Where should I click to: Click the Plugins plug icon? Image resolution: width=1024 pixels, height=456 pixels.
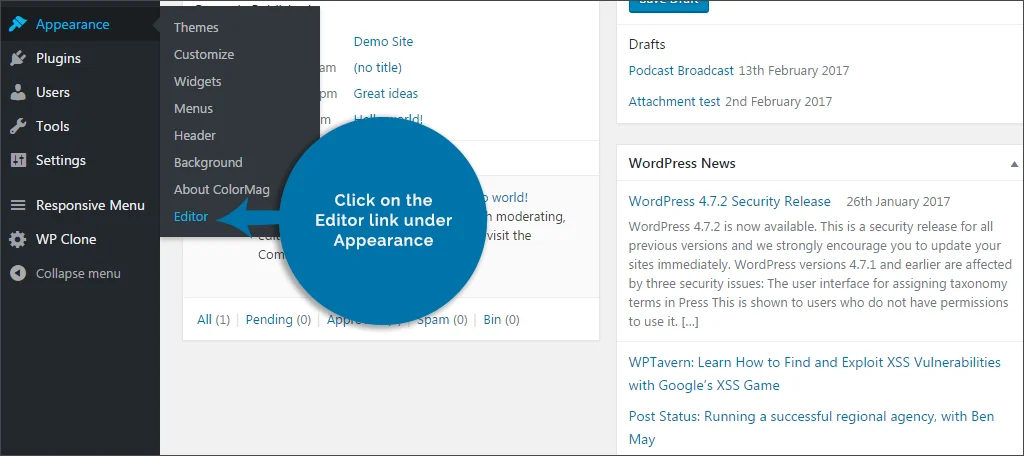click(x=18, y=58)
